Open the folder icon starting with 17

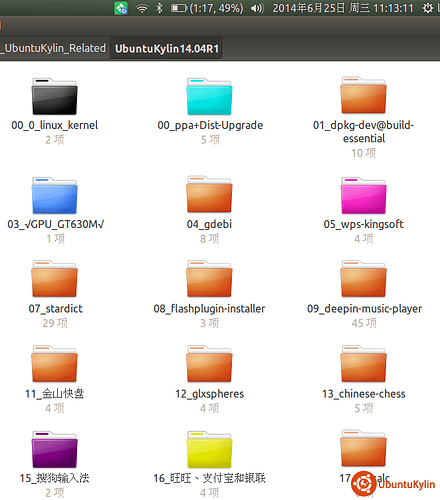tap(363, 448)
